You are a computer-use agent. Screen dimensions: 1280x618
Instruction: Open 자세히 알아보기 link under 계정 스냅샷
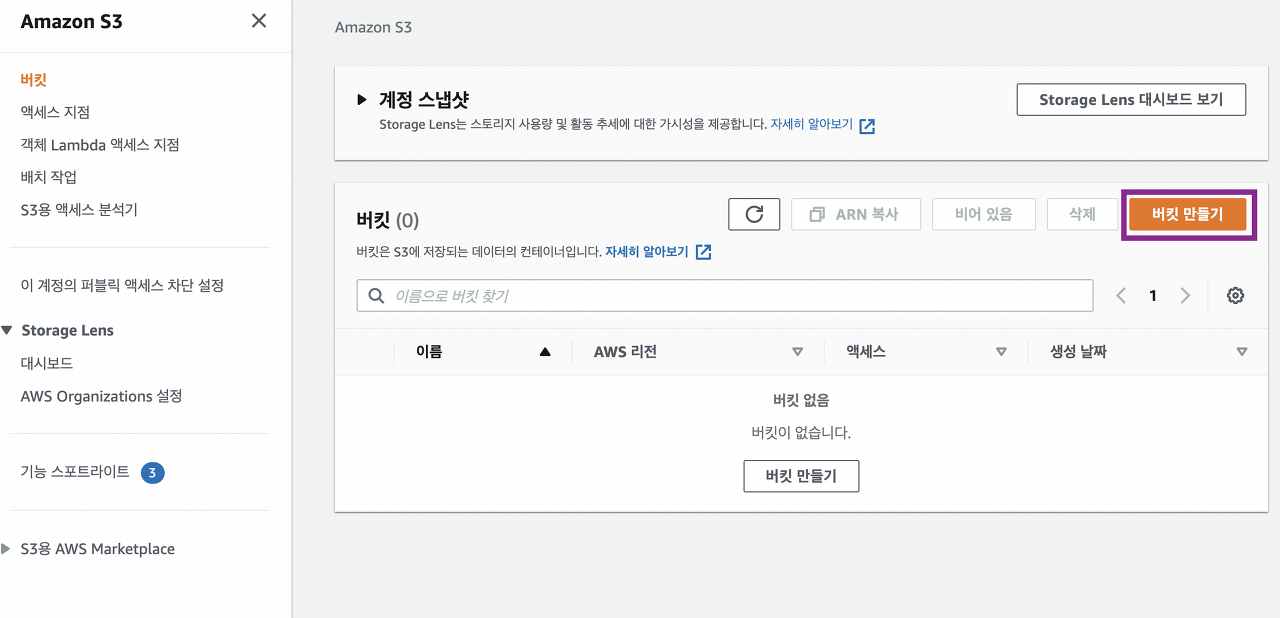click(811, 125)
